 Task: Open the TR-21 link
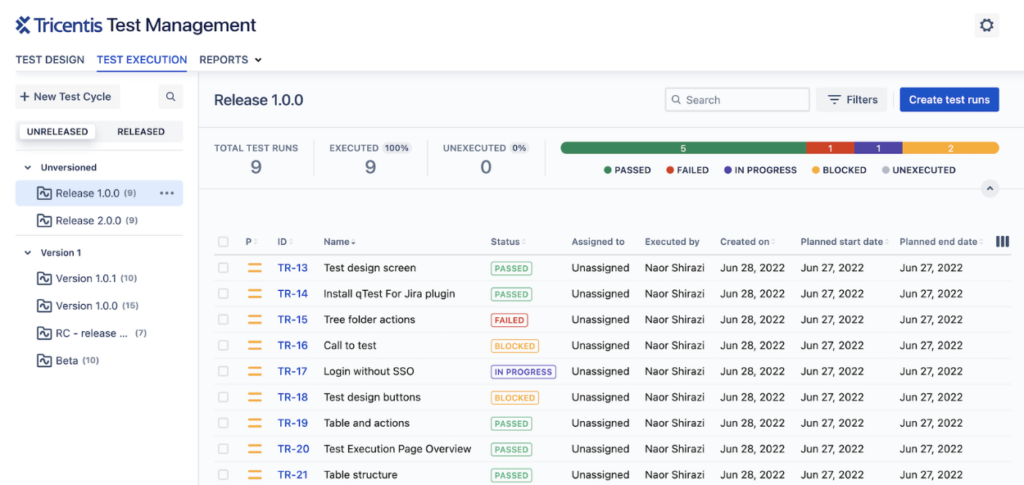(293, 475)
